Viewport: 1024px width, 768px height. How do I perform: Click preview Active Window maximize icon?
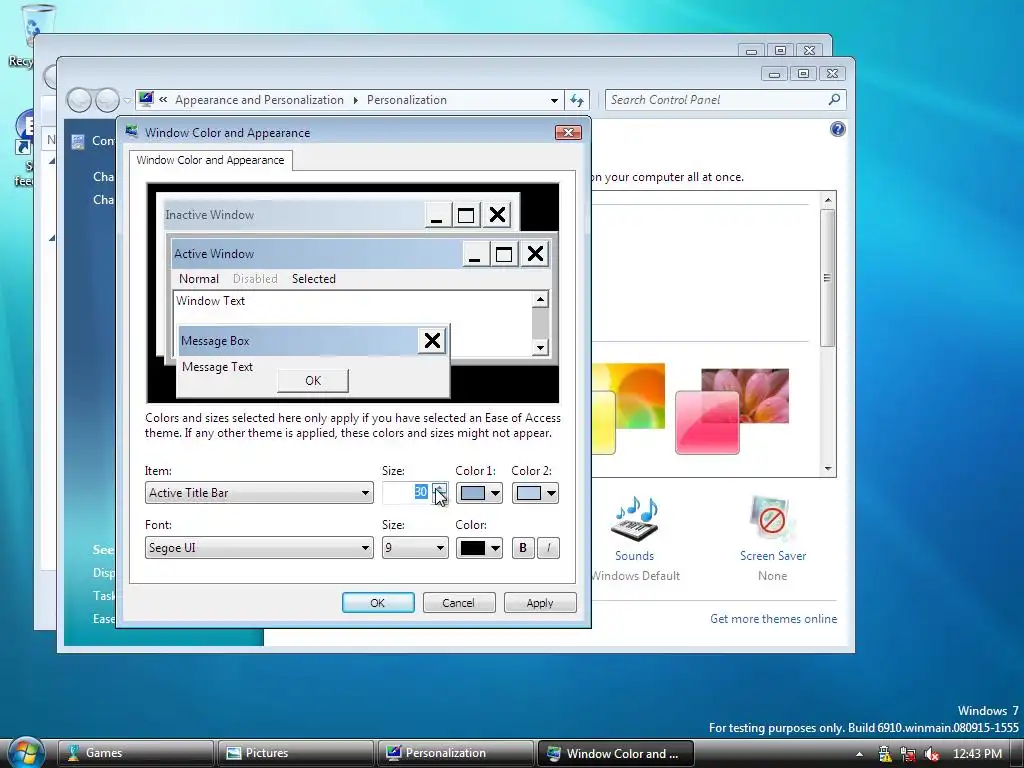point(504,254)
